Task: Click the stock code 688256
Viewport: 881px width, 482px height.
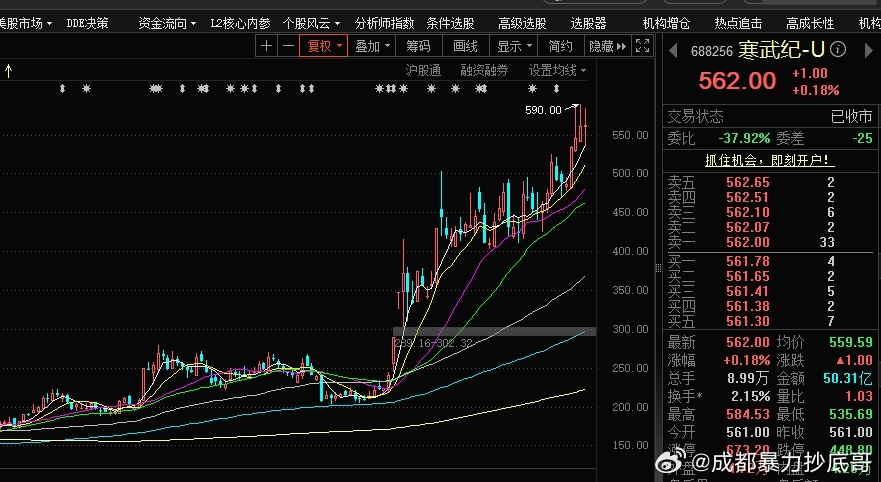Action: click(712, 52)
